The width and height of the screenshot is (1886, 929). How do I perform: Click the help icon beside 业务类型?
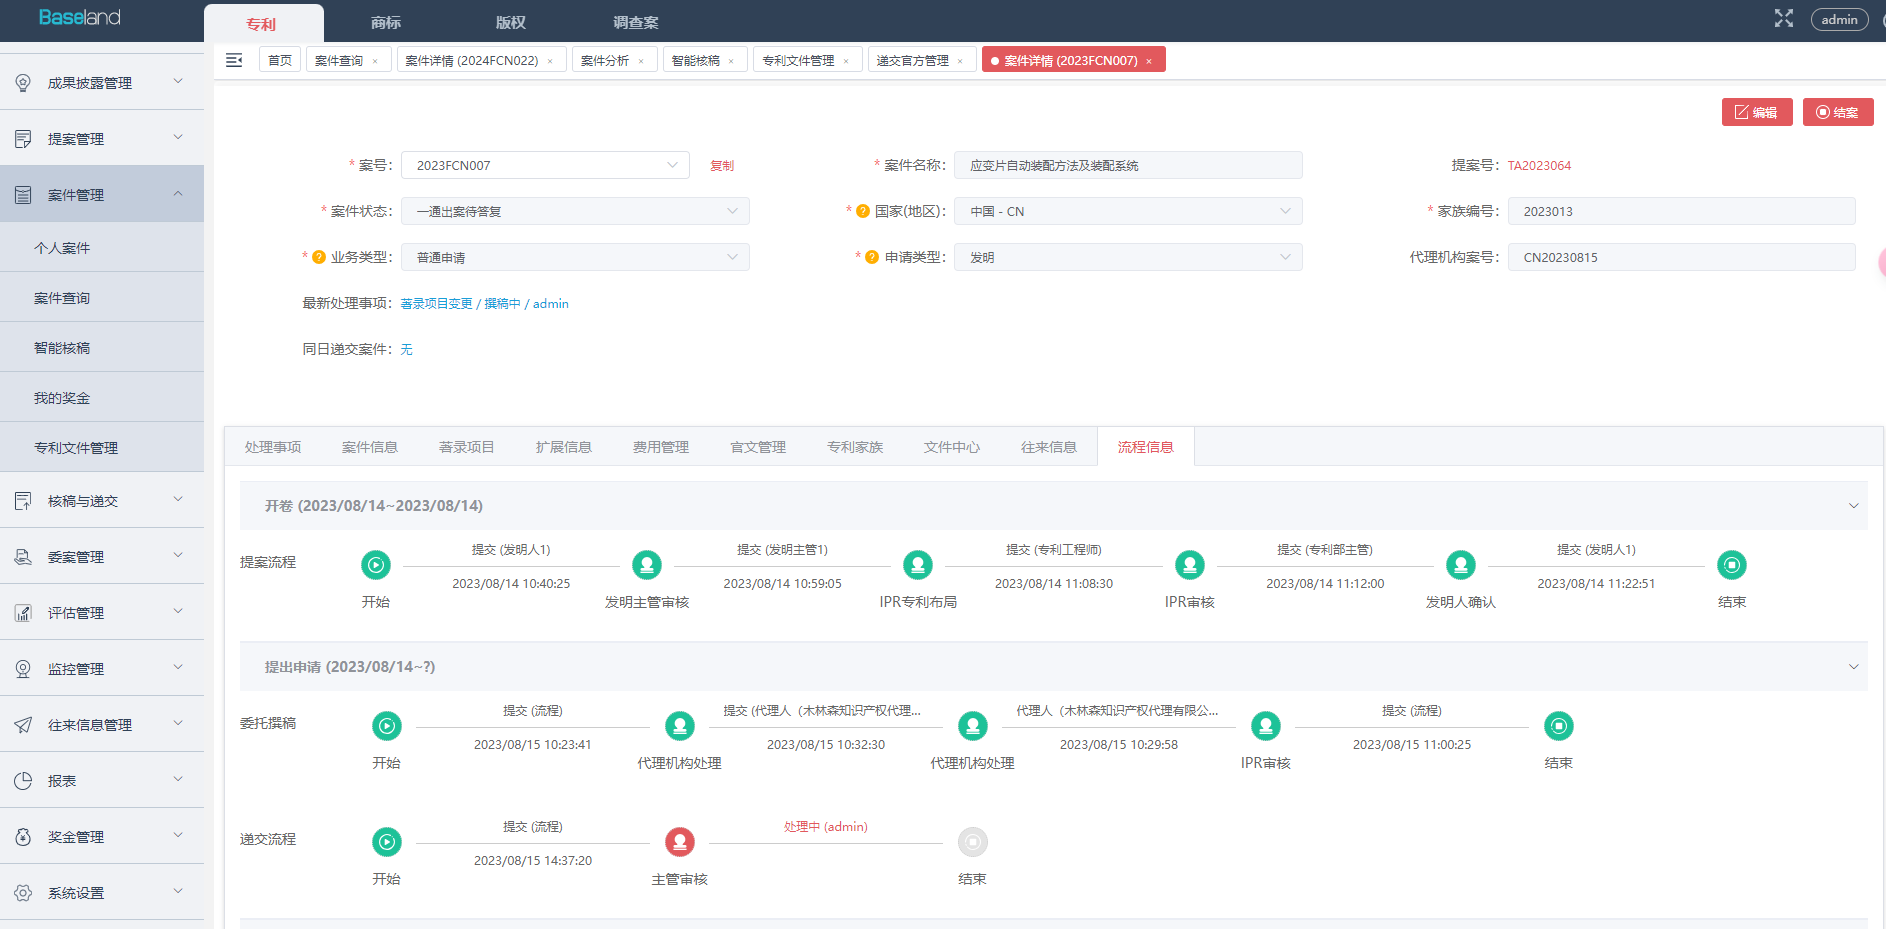[x=319, y=257]
